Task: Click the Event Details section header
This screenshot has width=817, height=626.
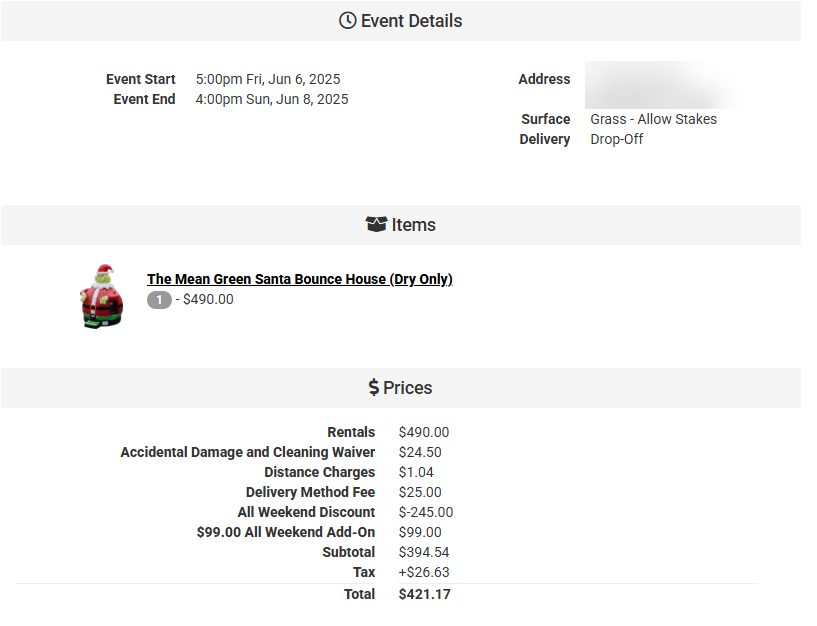Action: [411, 21]
